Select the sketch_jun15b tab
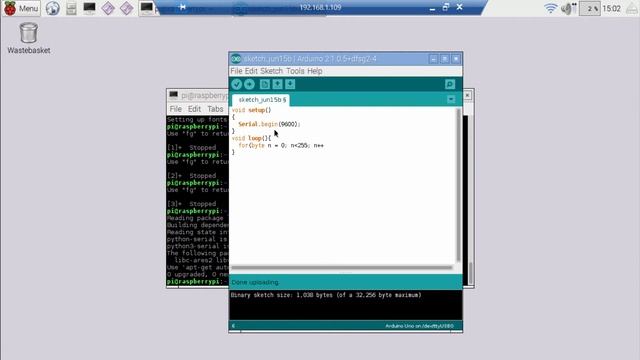Screen dimensions: 640x360 261,100
